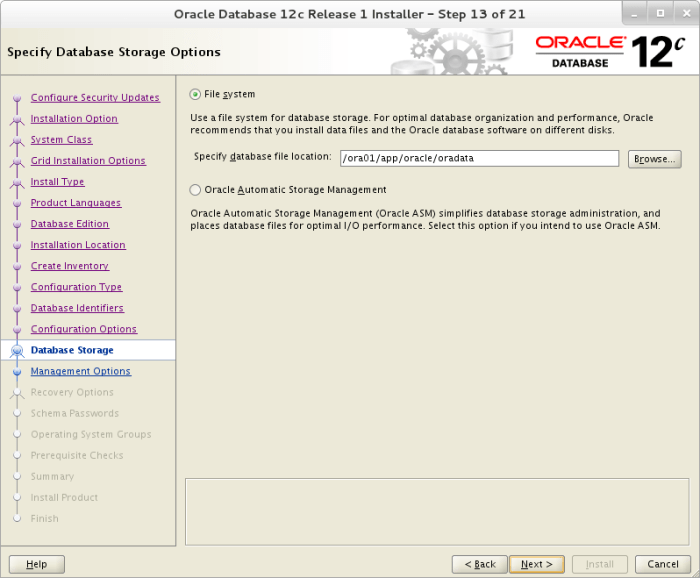This screenshot has height=578, width=700.
Task: Click step marker beside Create Inventory
Action: [x=17, y=266]
